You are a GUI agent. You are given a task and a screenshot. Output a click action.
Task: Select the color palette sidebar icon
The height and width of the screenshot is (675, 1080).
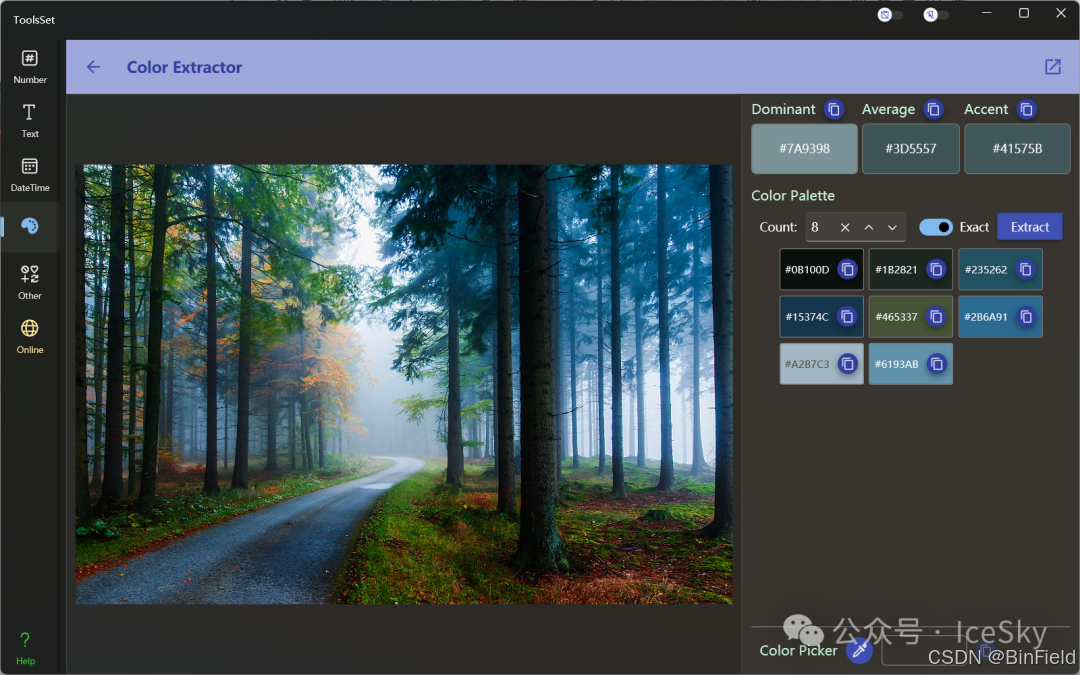[30, 227]
